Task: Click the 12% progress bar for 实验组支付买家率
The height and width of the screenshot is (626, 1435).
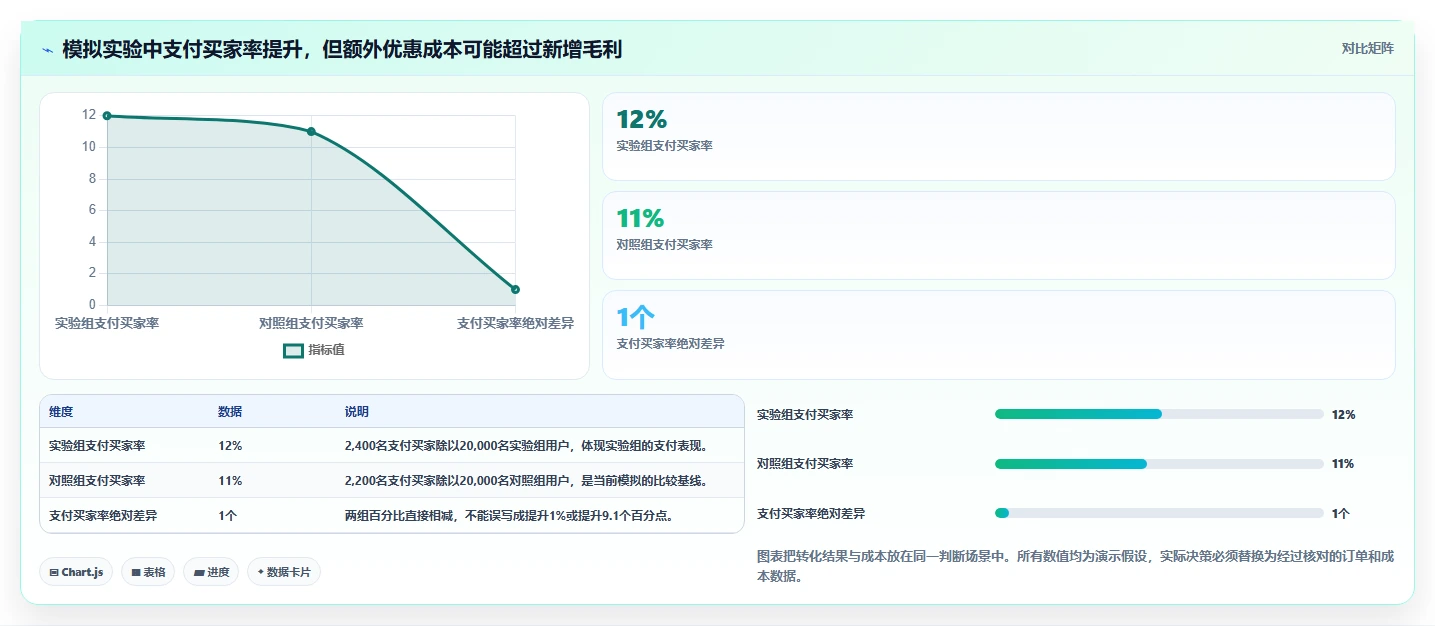Action: pyautogui.click(x=1159, y=414)
